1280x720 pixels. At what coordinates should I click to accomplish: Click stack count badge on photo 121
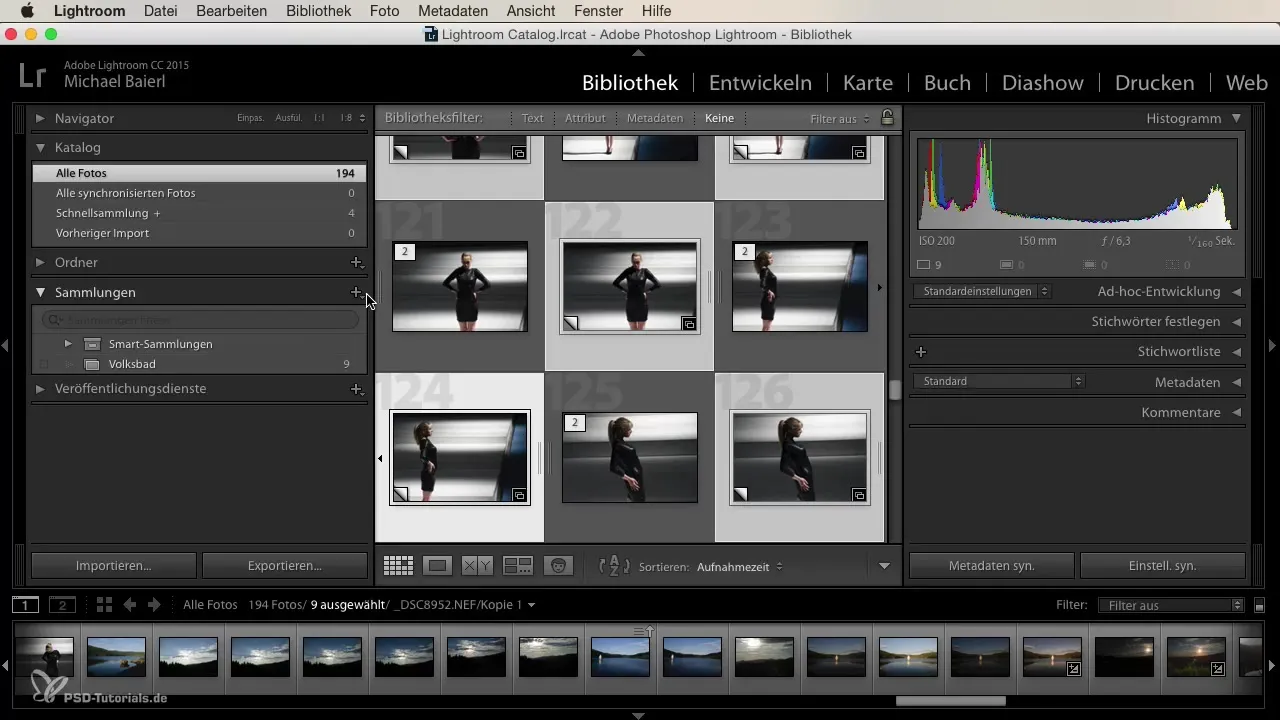[405, 252]
